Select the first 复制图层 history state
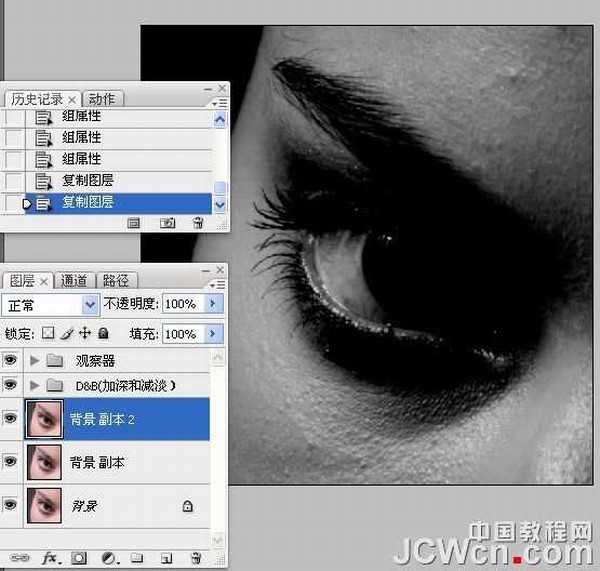 tap(88, 181)
